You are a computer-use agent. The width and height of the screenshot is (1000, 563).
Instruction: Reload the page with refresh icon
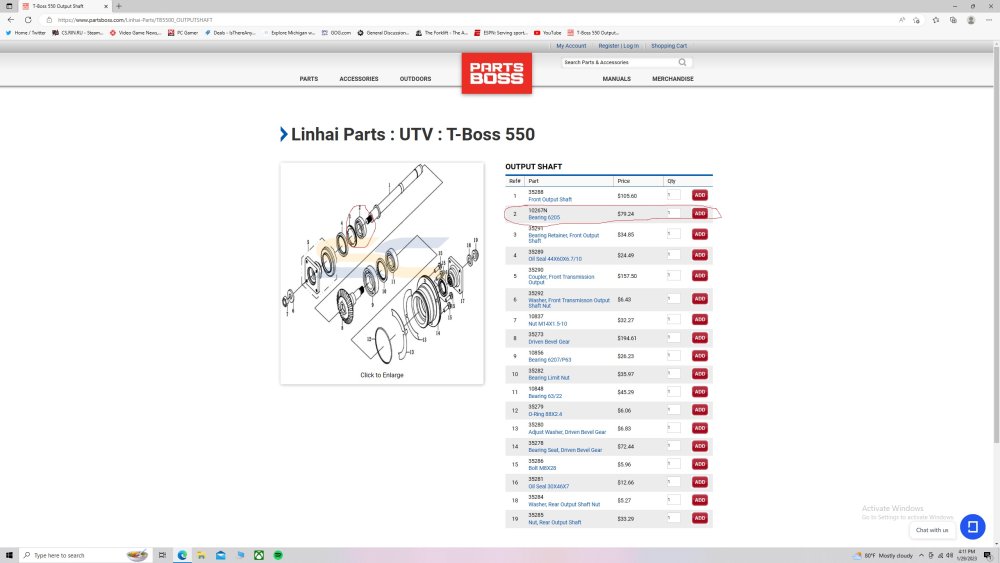pos(28,20)
